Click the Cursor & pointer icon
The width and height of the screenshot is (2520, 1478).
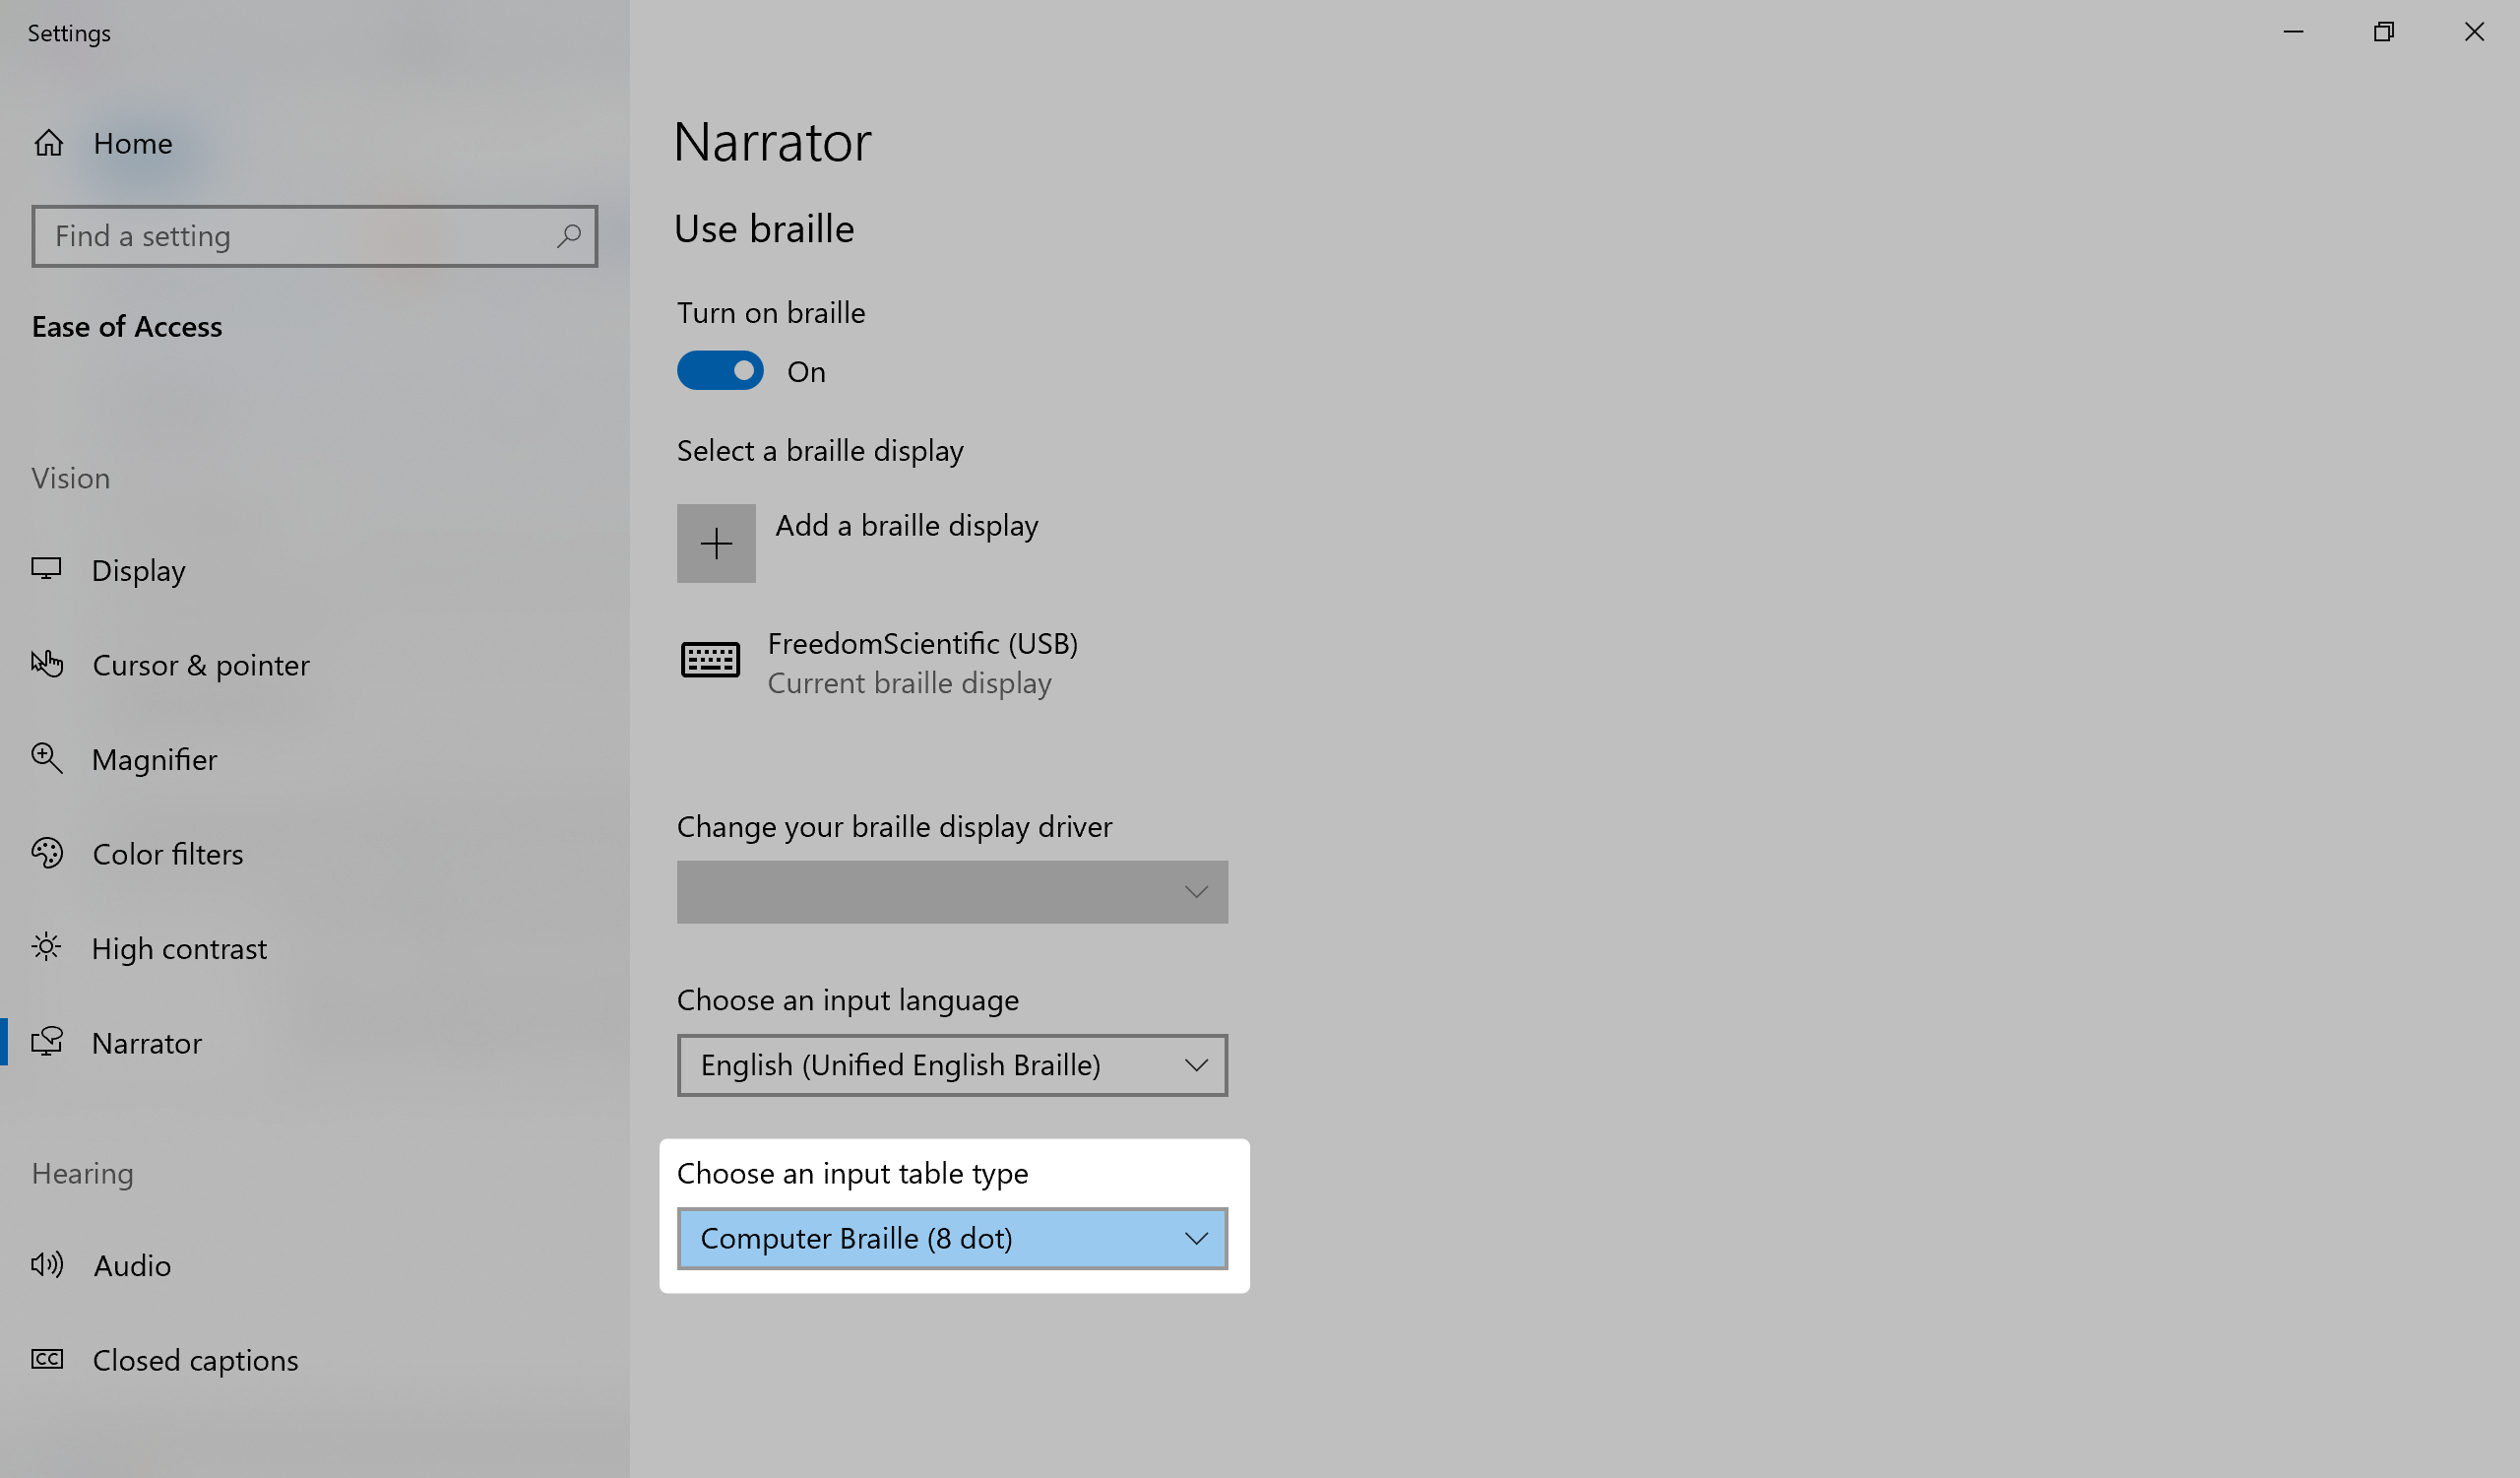(47, 664)
